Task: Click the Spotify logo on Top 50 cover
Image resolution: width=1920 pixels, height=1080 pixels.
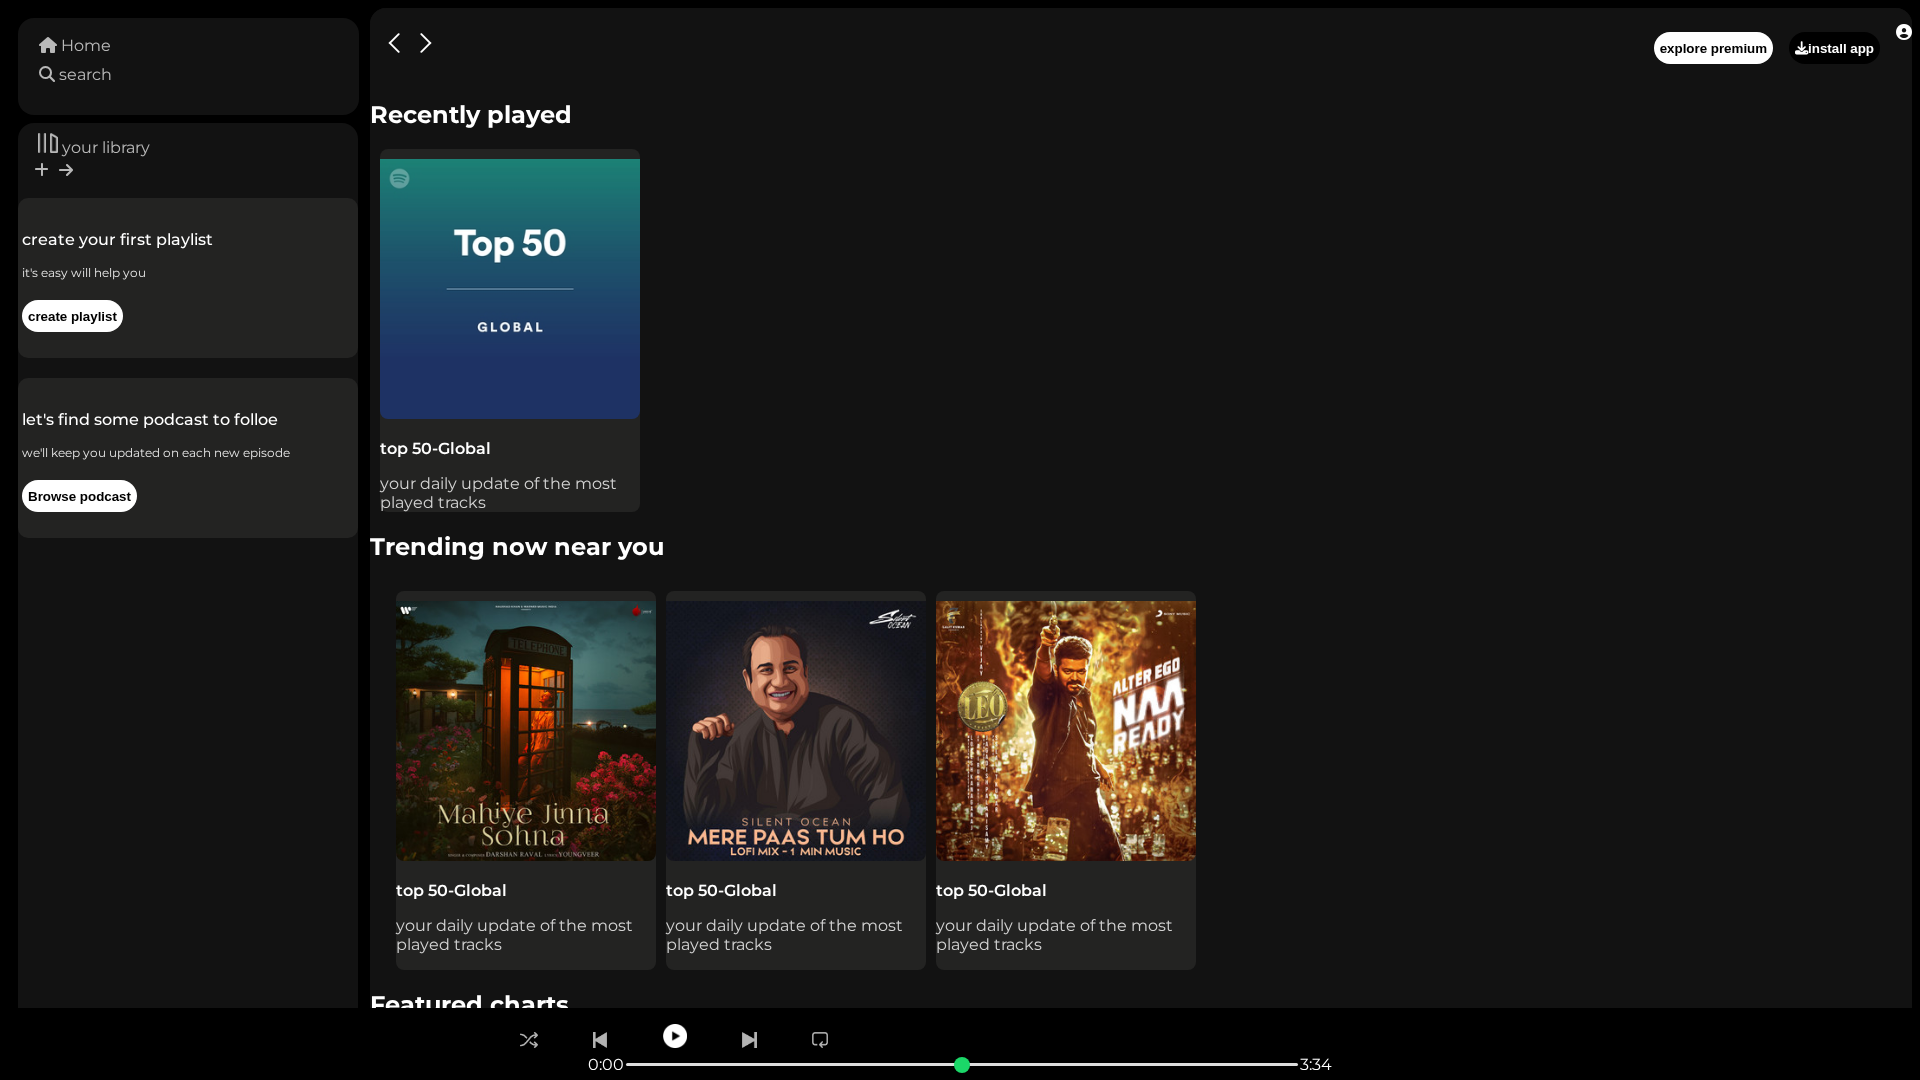Action: (x=400, y=178)
